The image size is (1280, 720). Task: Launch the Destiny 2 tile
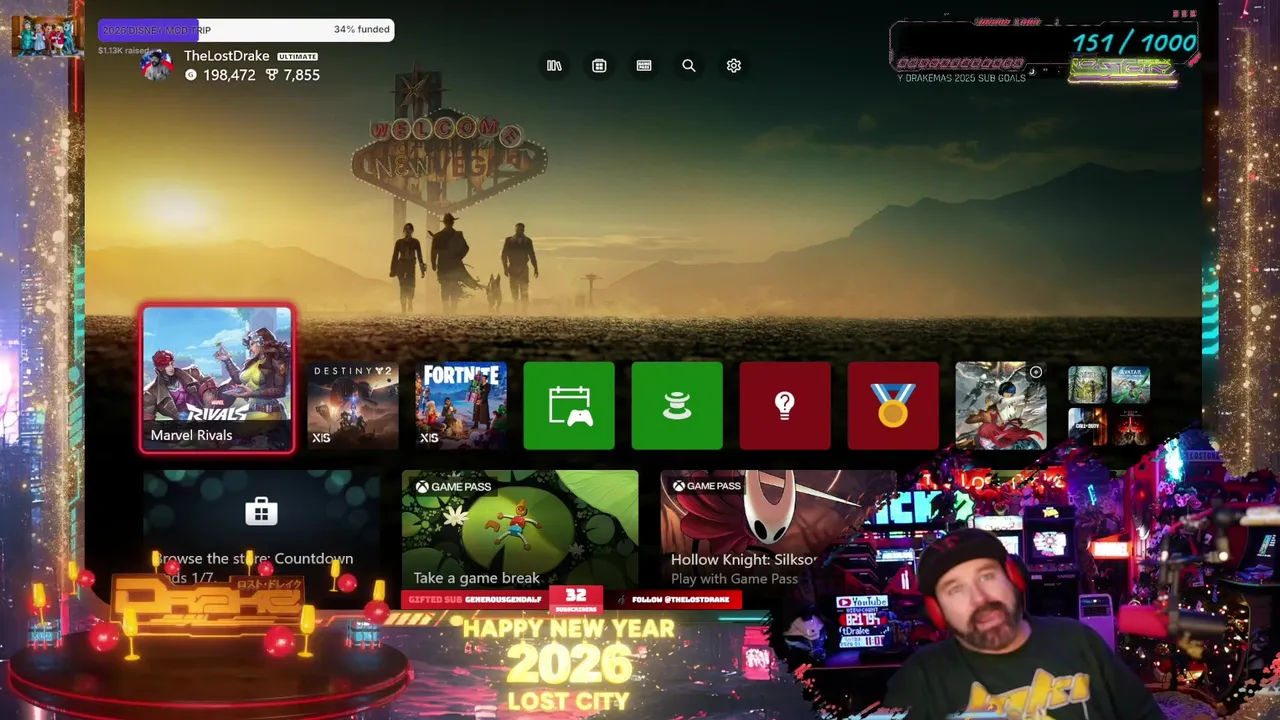coord(353,406)
